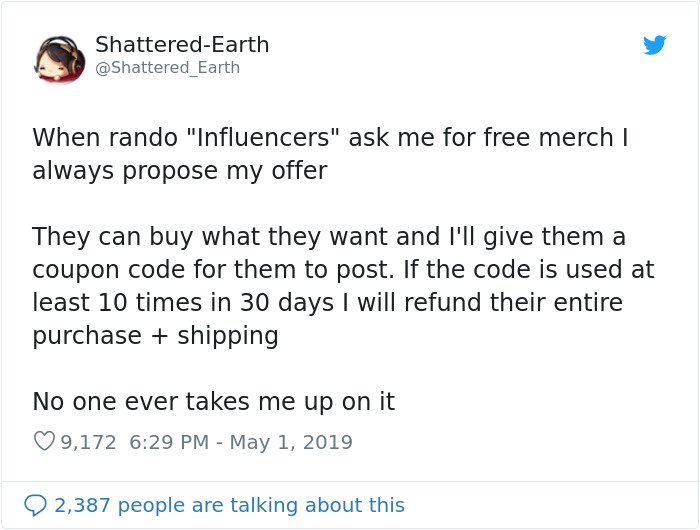The width and height of the screenshot is (700, 530).
Task: Open the Shattered-Earth profile avatar
Action: click(60, 60)
